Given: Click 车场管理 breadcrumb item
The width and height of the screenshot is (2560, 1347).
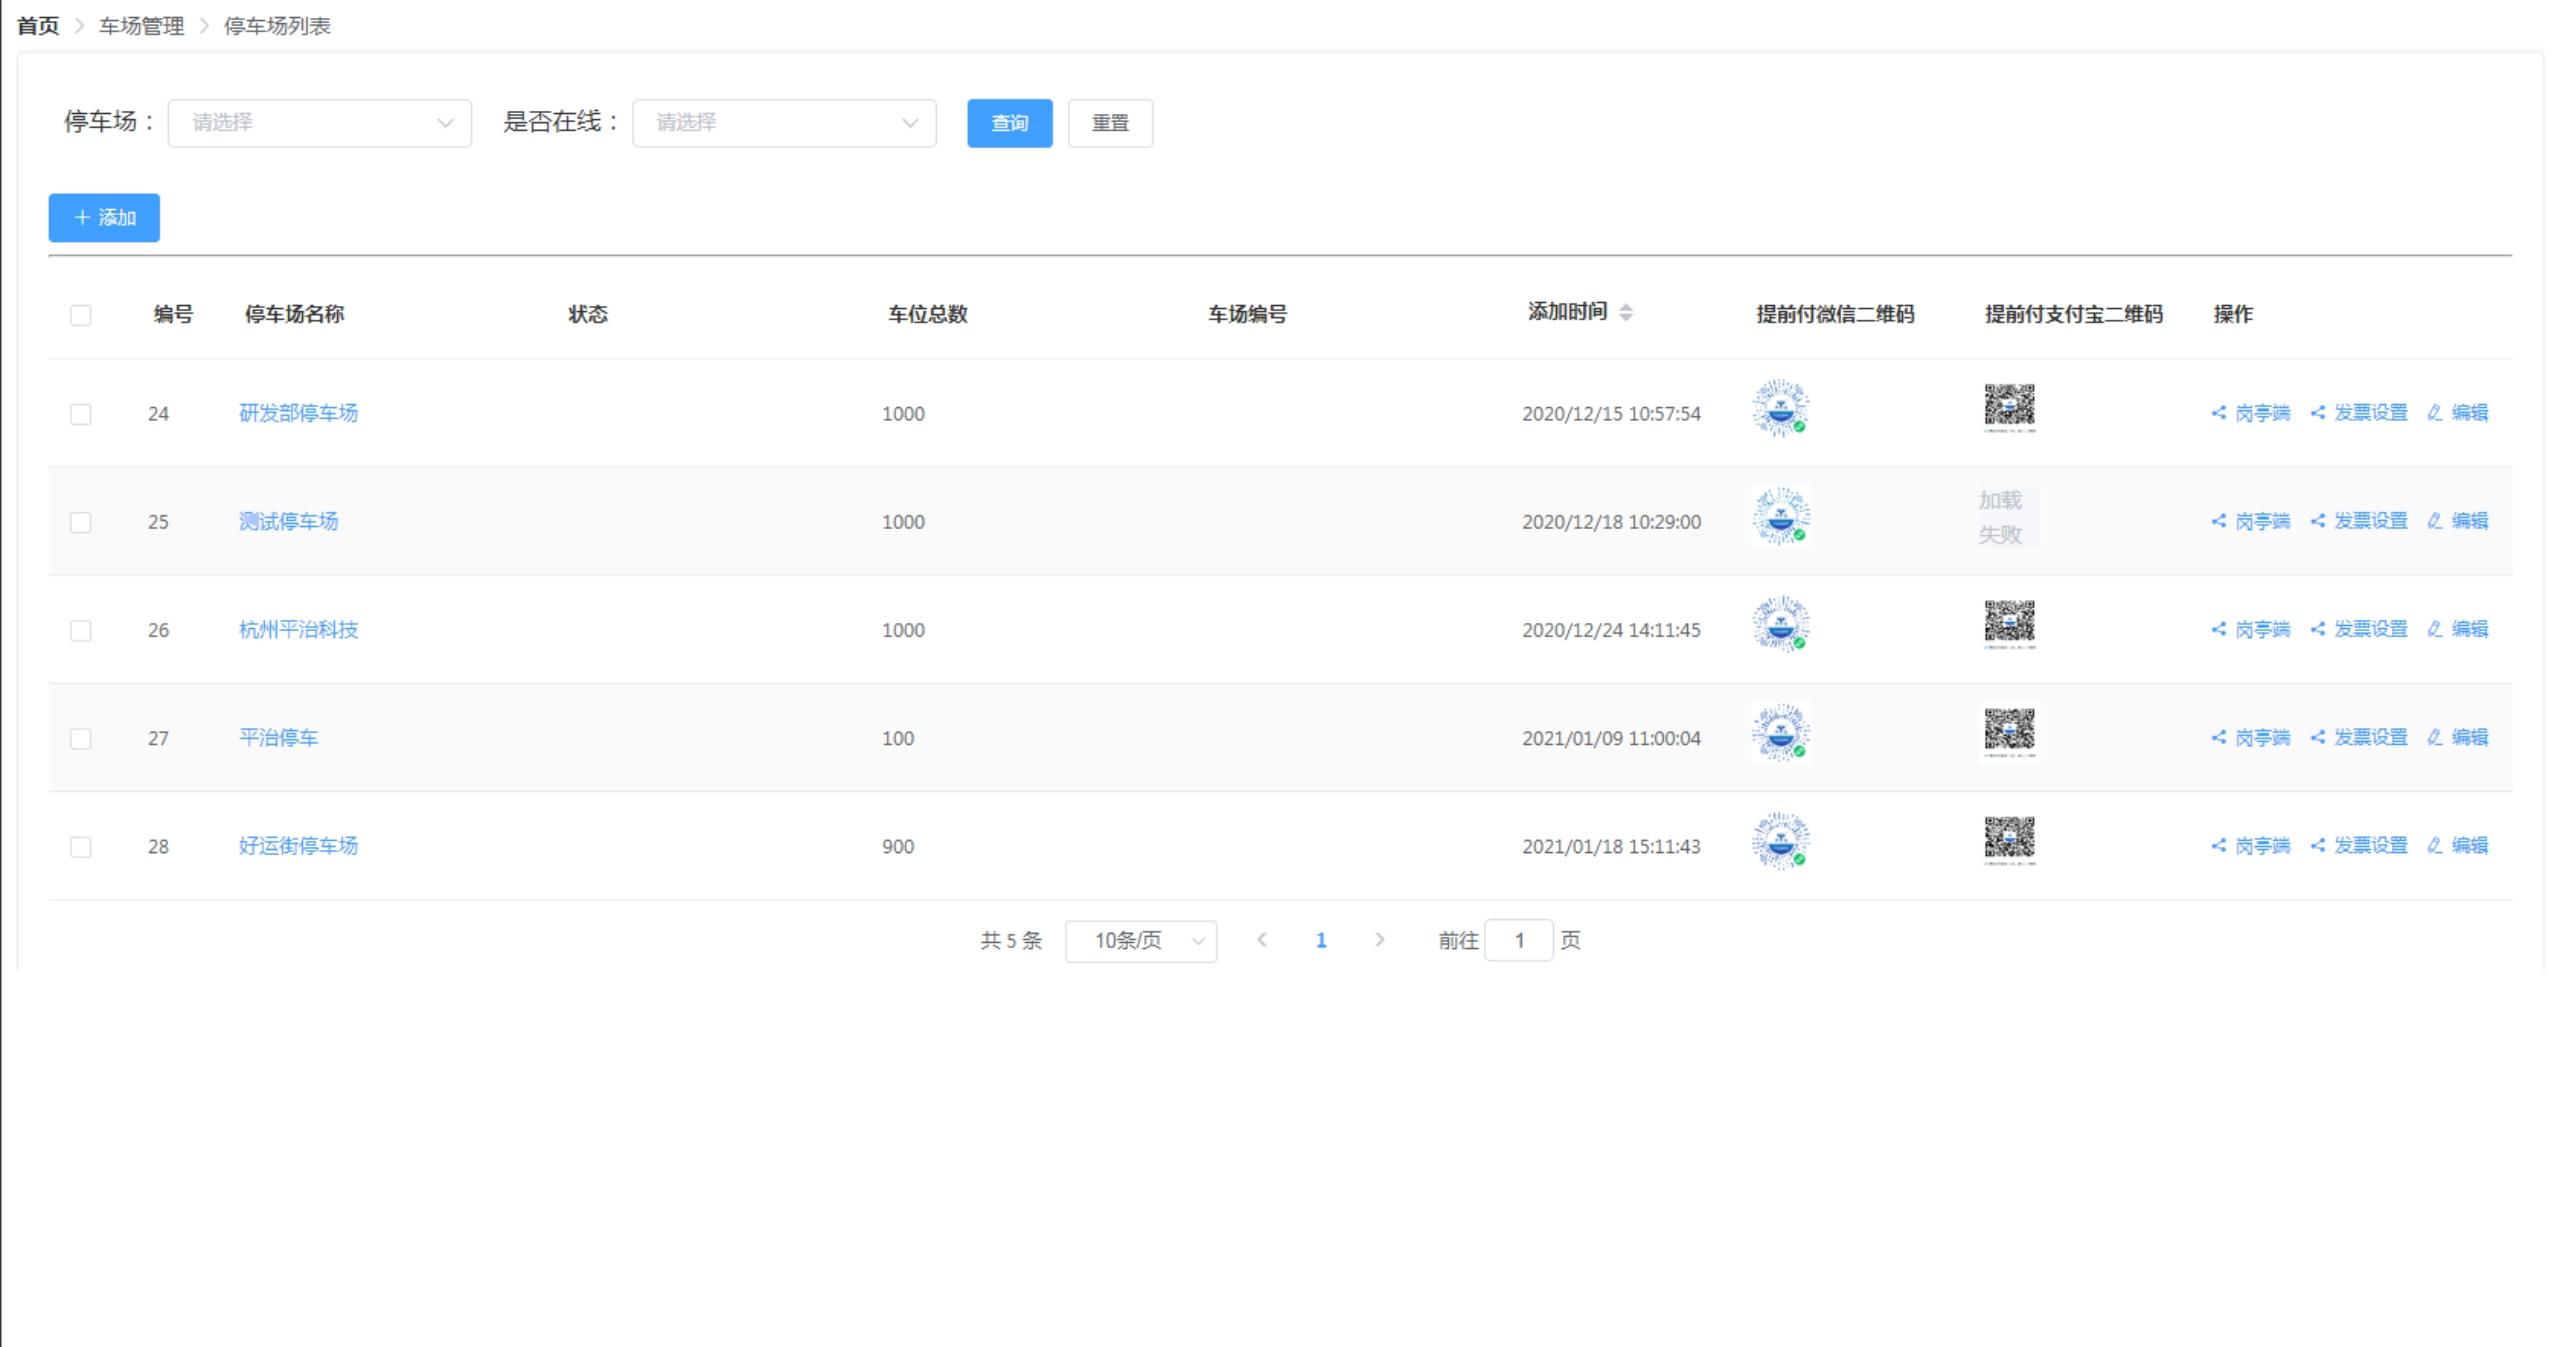Looking at the screenshot, I should [141, 26].
